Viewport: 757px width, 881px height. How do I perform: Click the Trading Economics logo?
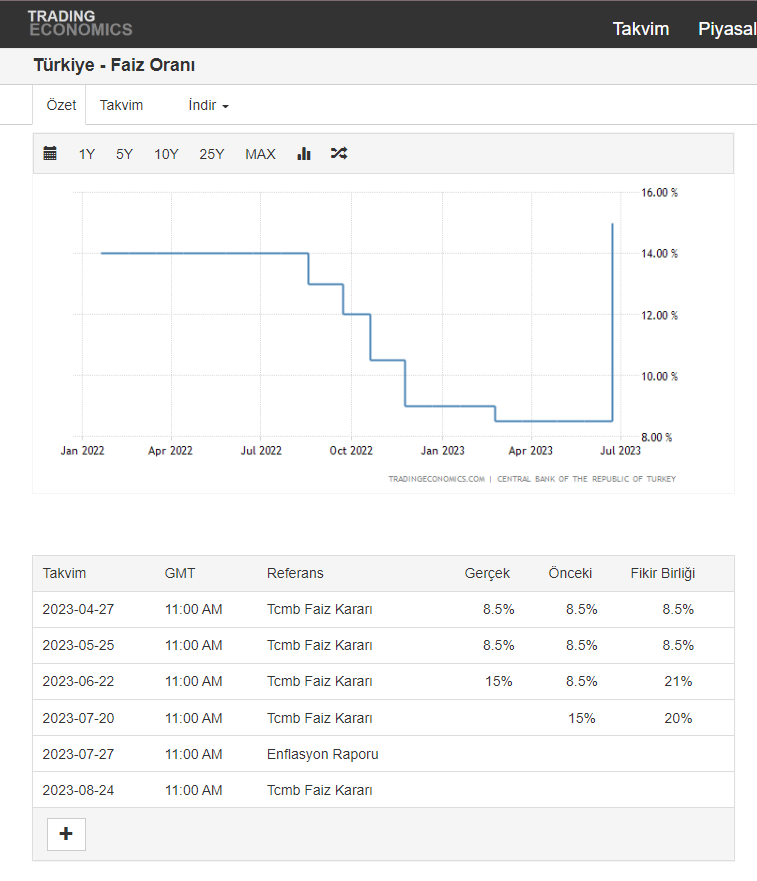tap(79, 23)
